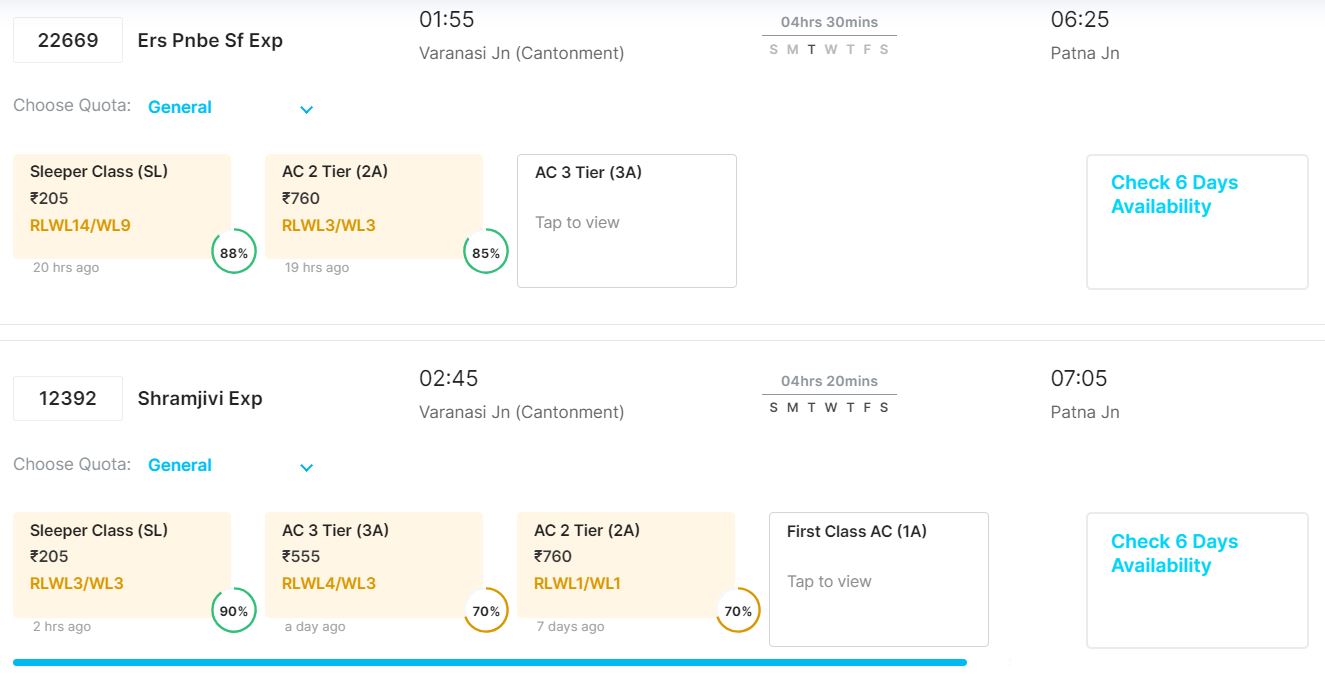Tap to view AC 3 Tier for train 22669
The image size is (1325, 679).
pyautogui.click(x=626, y=221)
